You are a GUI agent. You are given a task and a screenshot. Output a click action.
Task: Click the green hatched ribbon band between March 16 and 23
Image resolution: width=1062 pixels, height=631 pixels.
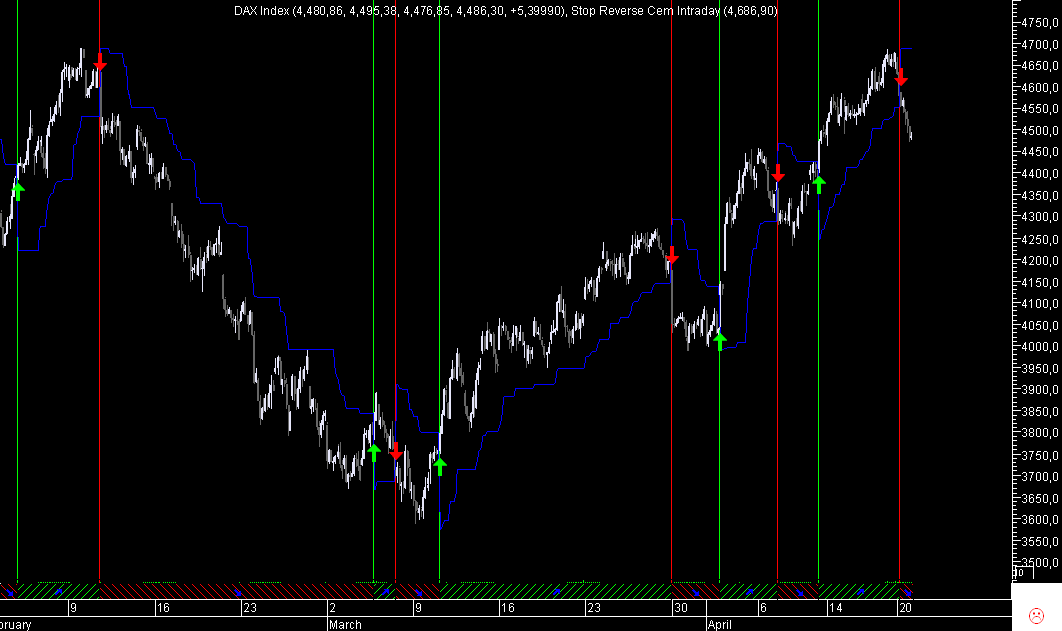click(555, 591)
